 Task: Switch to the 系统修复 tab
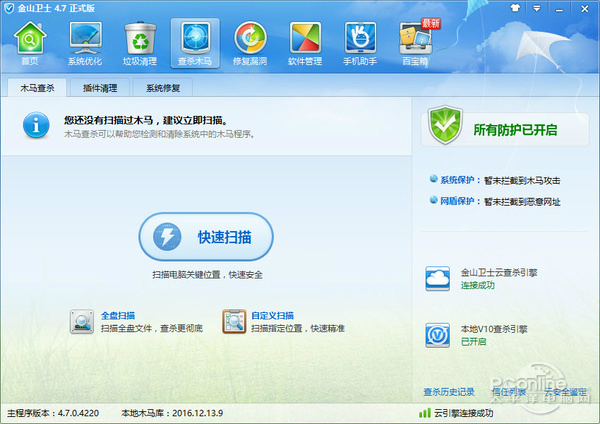click(163, 88)
